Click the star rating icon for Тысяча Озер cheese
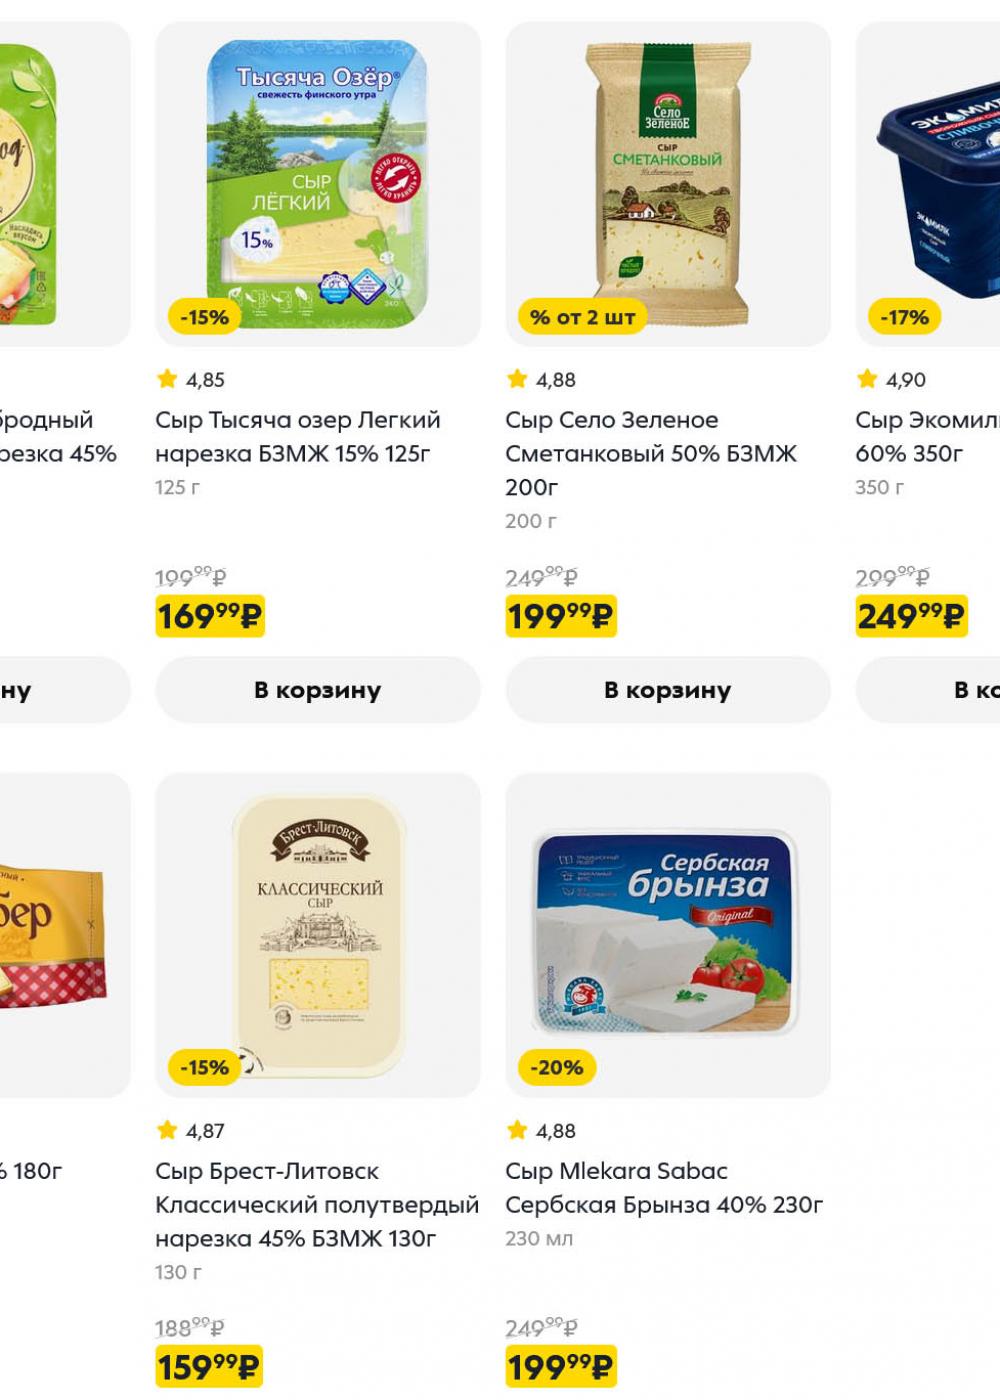 pyautogui.click(x=167, y=379)
